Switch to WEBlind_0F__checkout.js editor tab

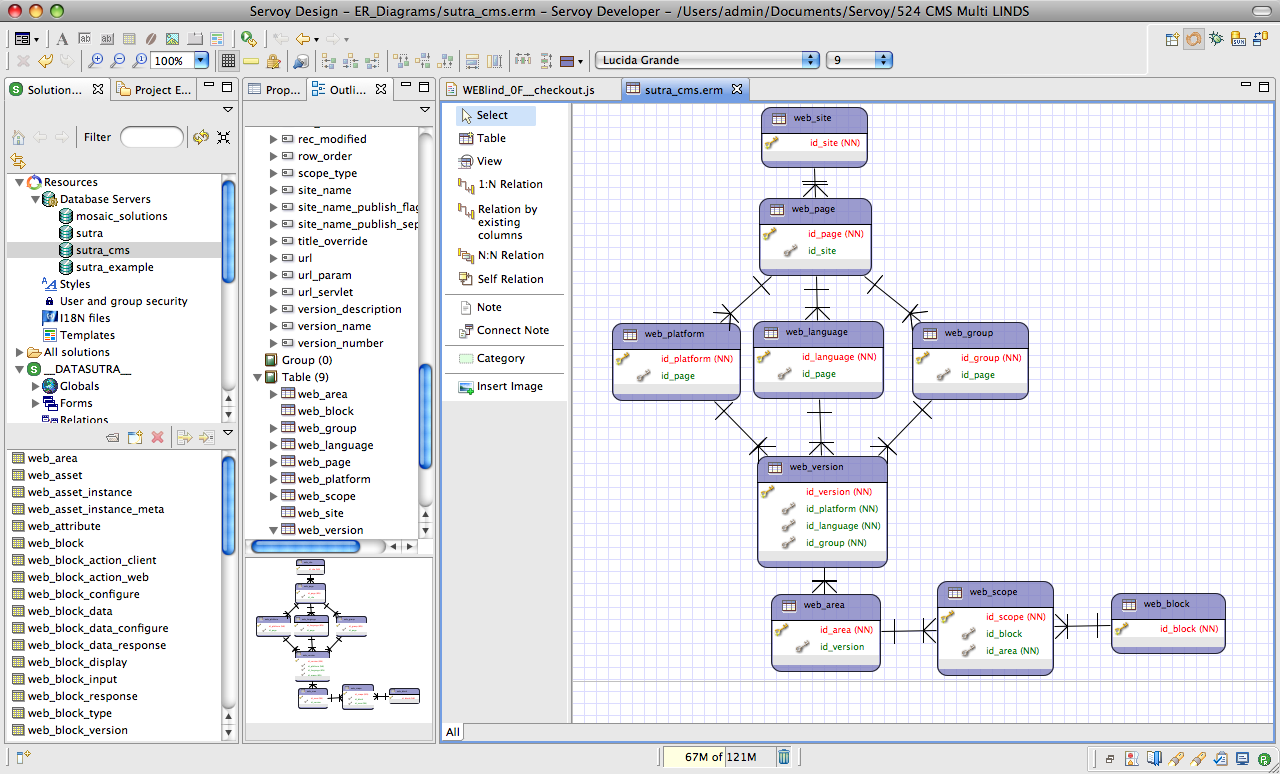tap(527, 90)
